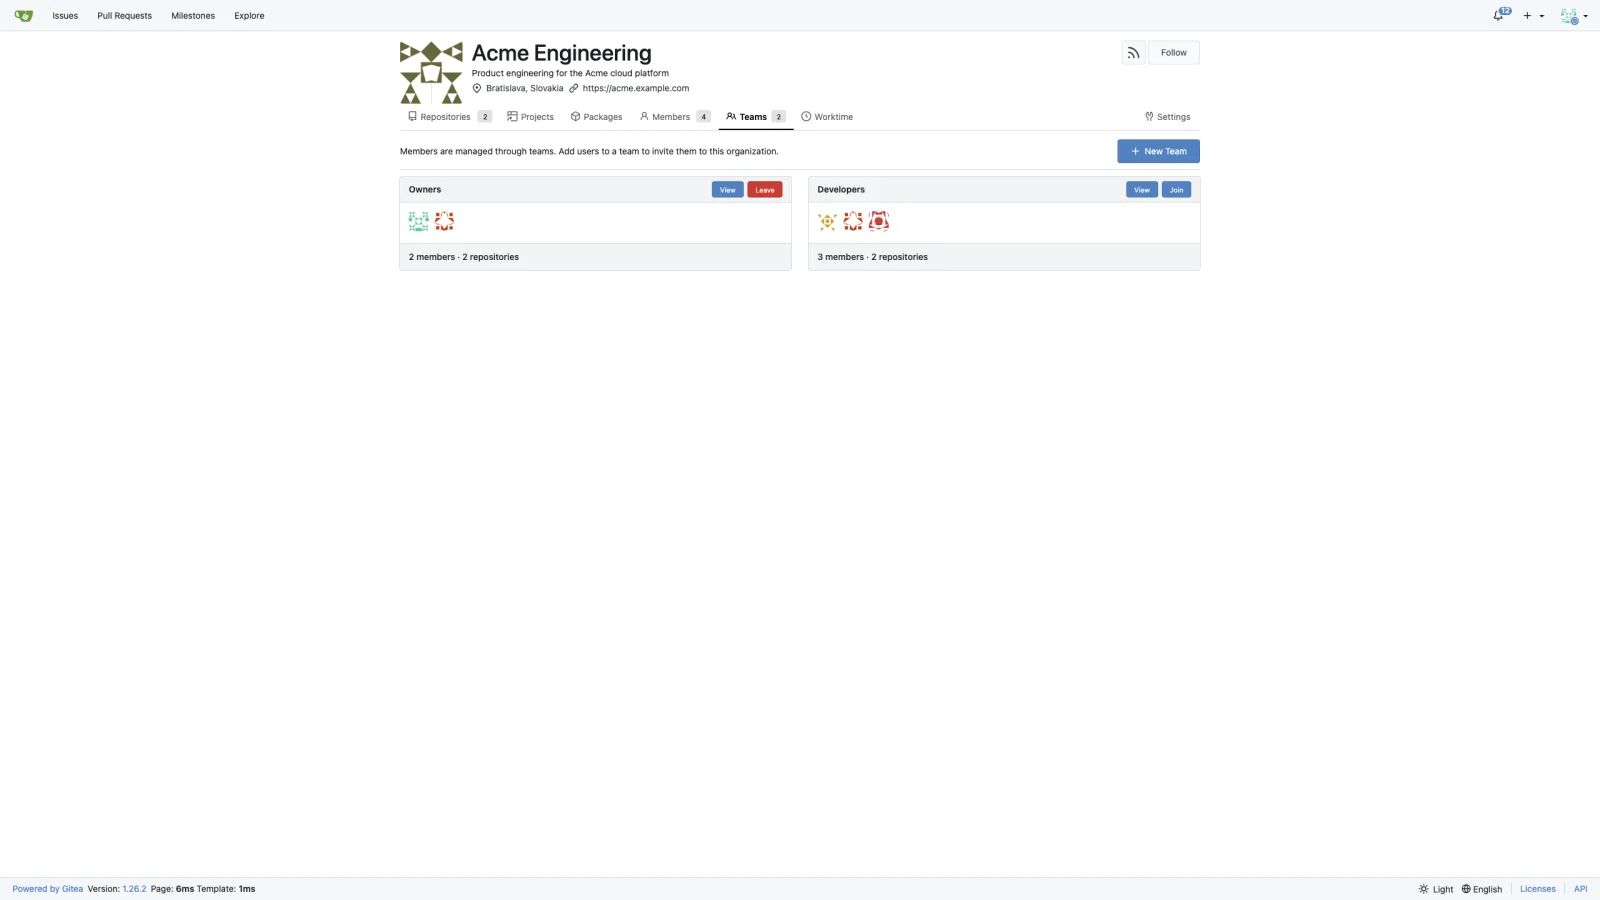Viewport: 1600px width, 900px height.
Task: Open Pull Requests in the top navigation
Action: click(x=125, y=16)
